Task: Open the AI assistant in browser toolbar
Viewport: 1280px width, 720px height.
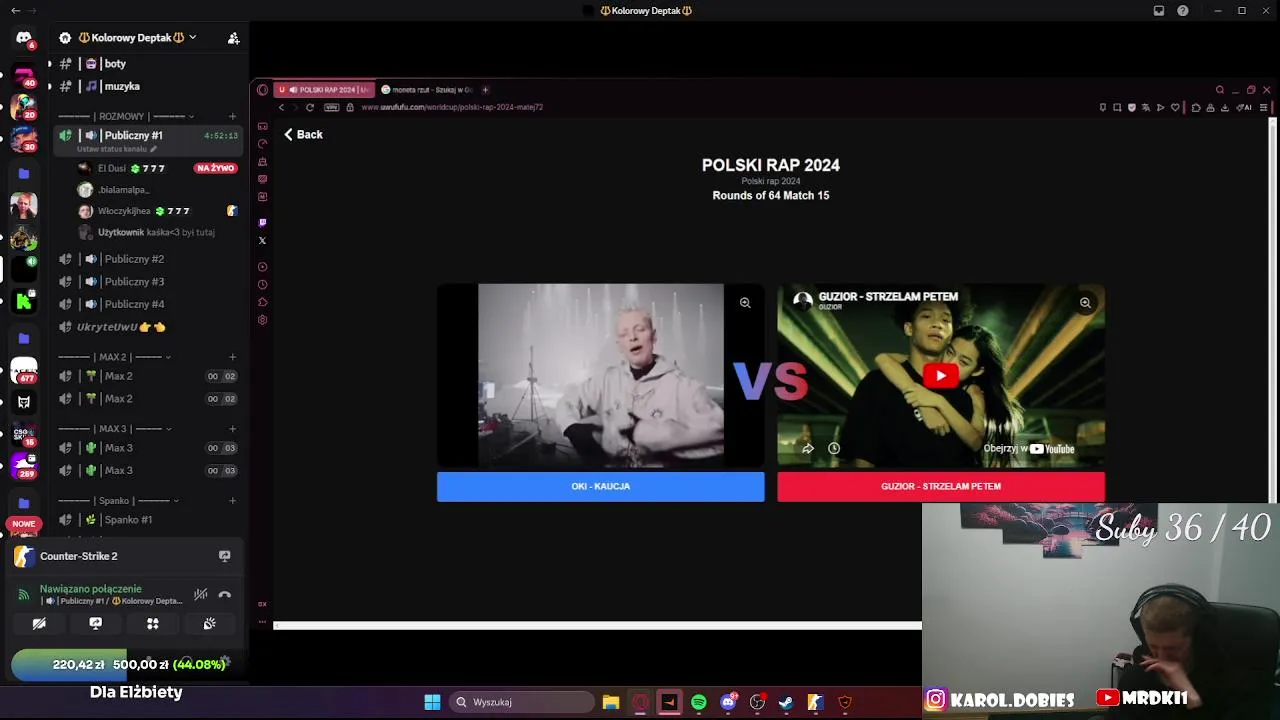Action: 1245,107
